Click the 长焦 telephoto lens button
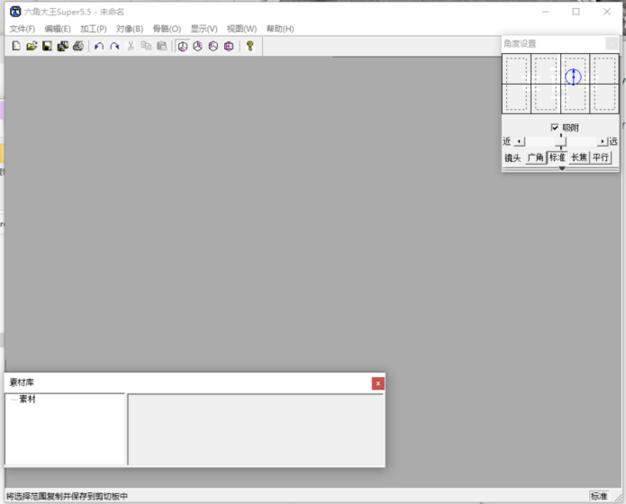The width and height of the screenshot is (626, 504). [x=579, y=157]
